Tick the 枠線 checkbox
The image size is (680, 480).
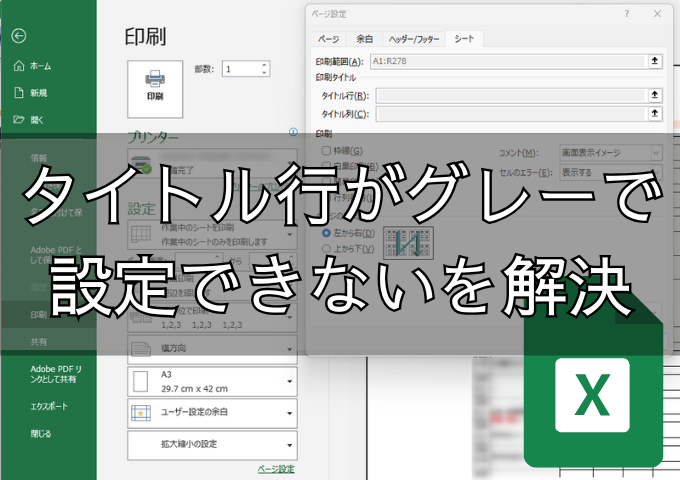pyautogui.click(x=326, y=151)
